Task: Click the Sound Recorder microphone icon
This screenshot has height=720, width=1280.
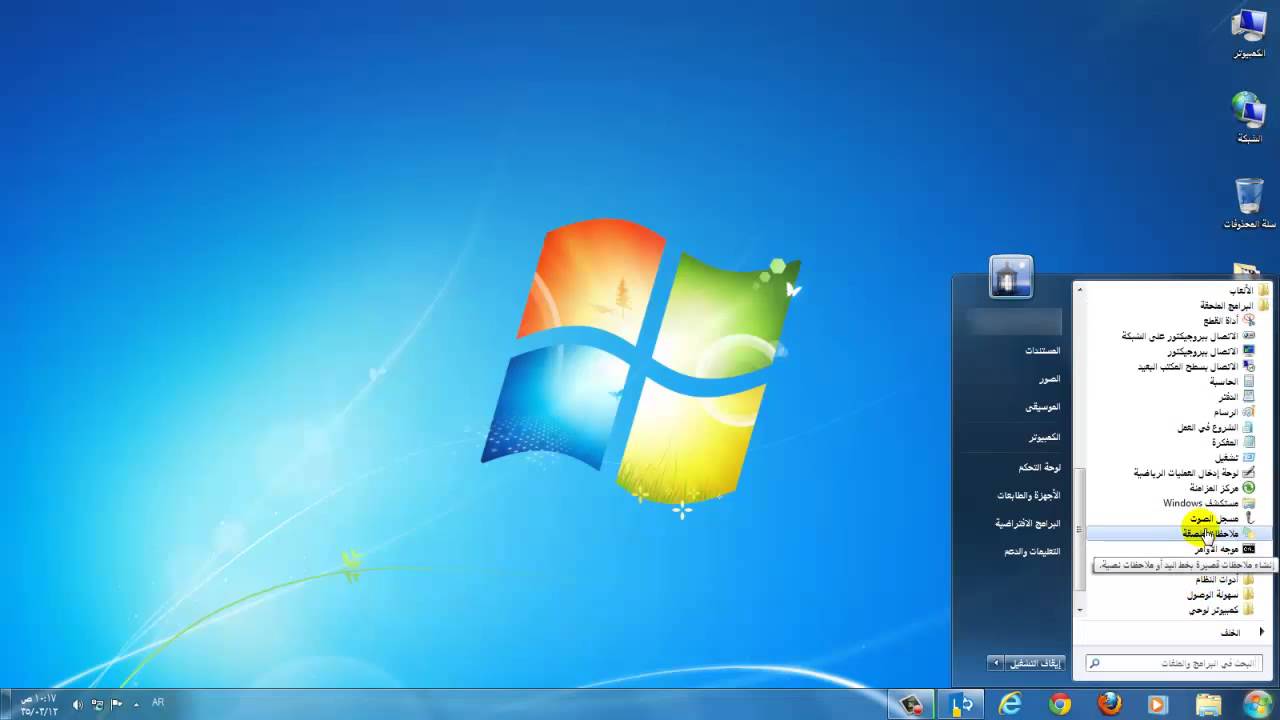Action: (x=1249, y=518)
